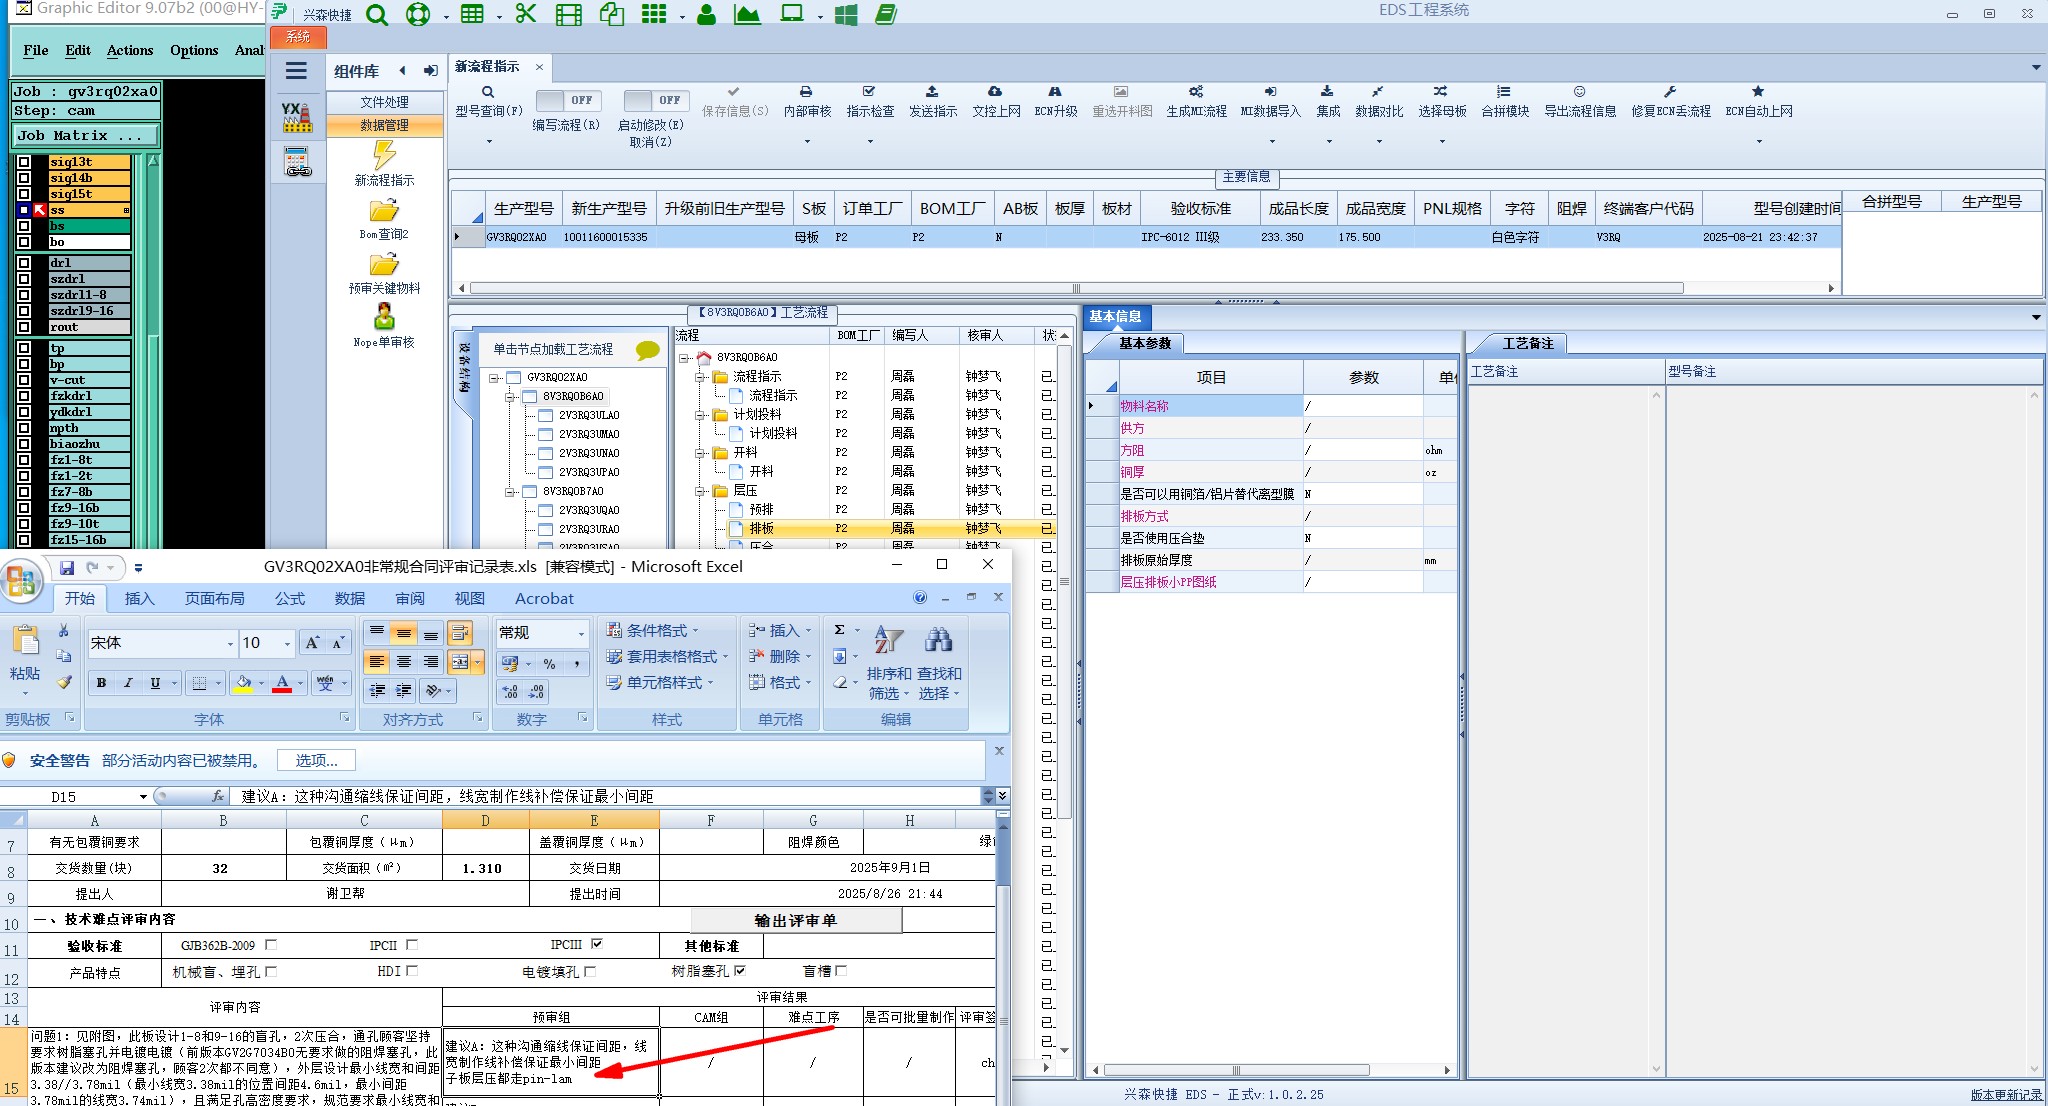Screen dimensions: 2048x1106
Task: Click the 输出评审单 button
Action: pyautogui.click(x=795, y=921)
